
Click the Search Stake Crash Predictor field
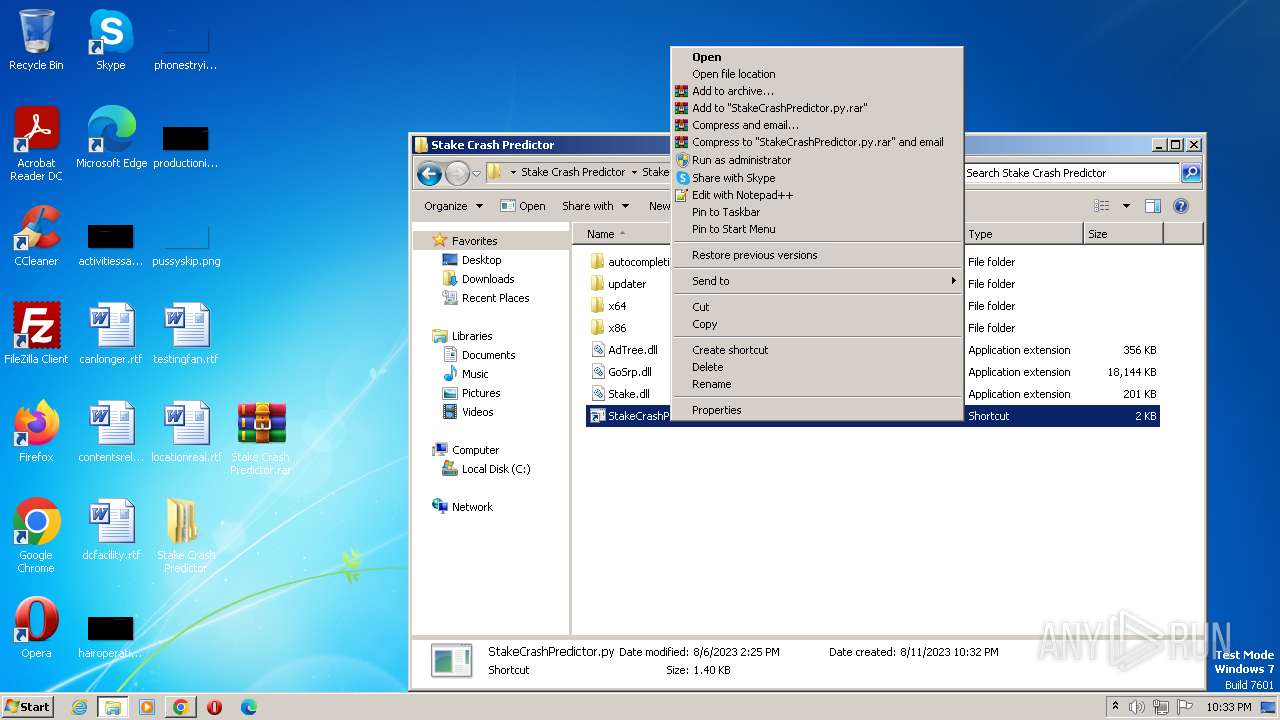pos(1071,173)
